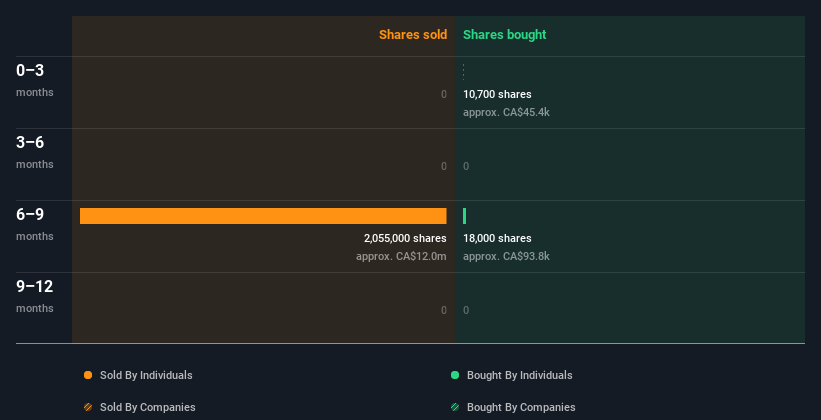Click the orange 6–9 months shares sold bar

(x=263, y=216)
